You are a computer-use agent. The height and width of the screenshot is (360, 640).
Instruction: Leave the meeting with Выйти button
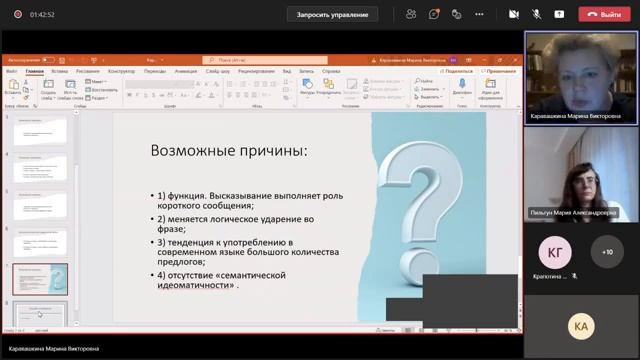(604, 14)
